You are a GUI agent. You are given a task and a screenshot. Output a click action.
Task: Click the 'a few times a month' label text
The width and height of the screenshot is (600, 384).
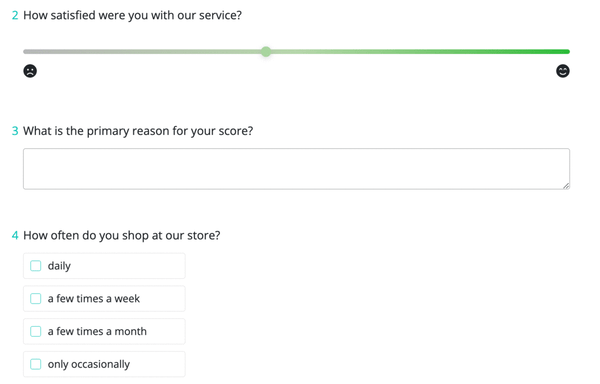[97, 331]
